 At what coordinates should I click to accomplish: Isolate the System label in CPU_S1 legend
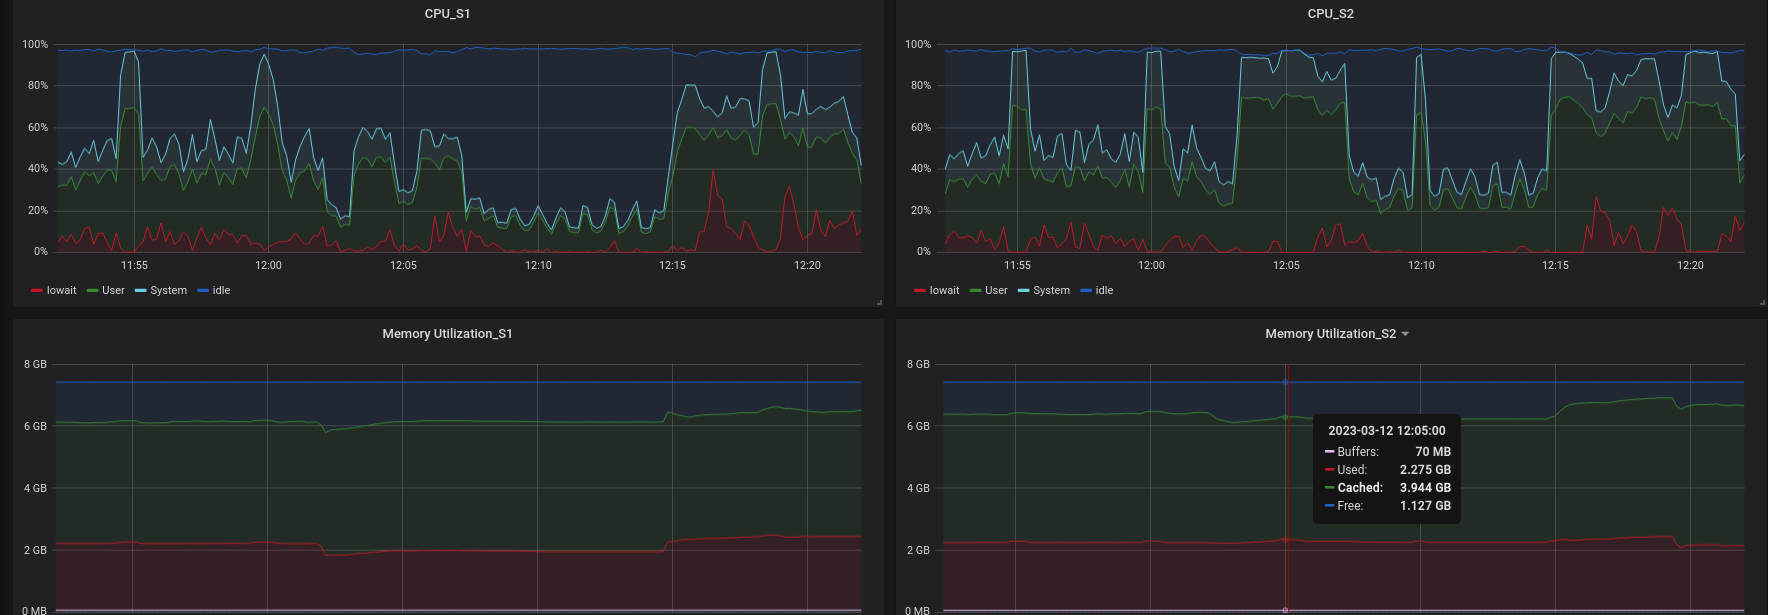[x=168, y=291]
